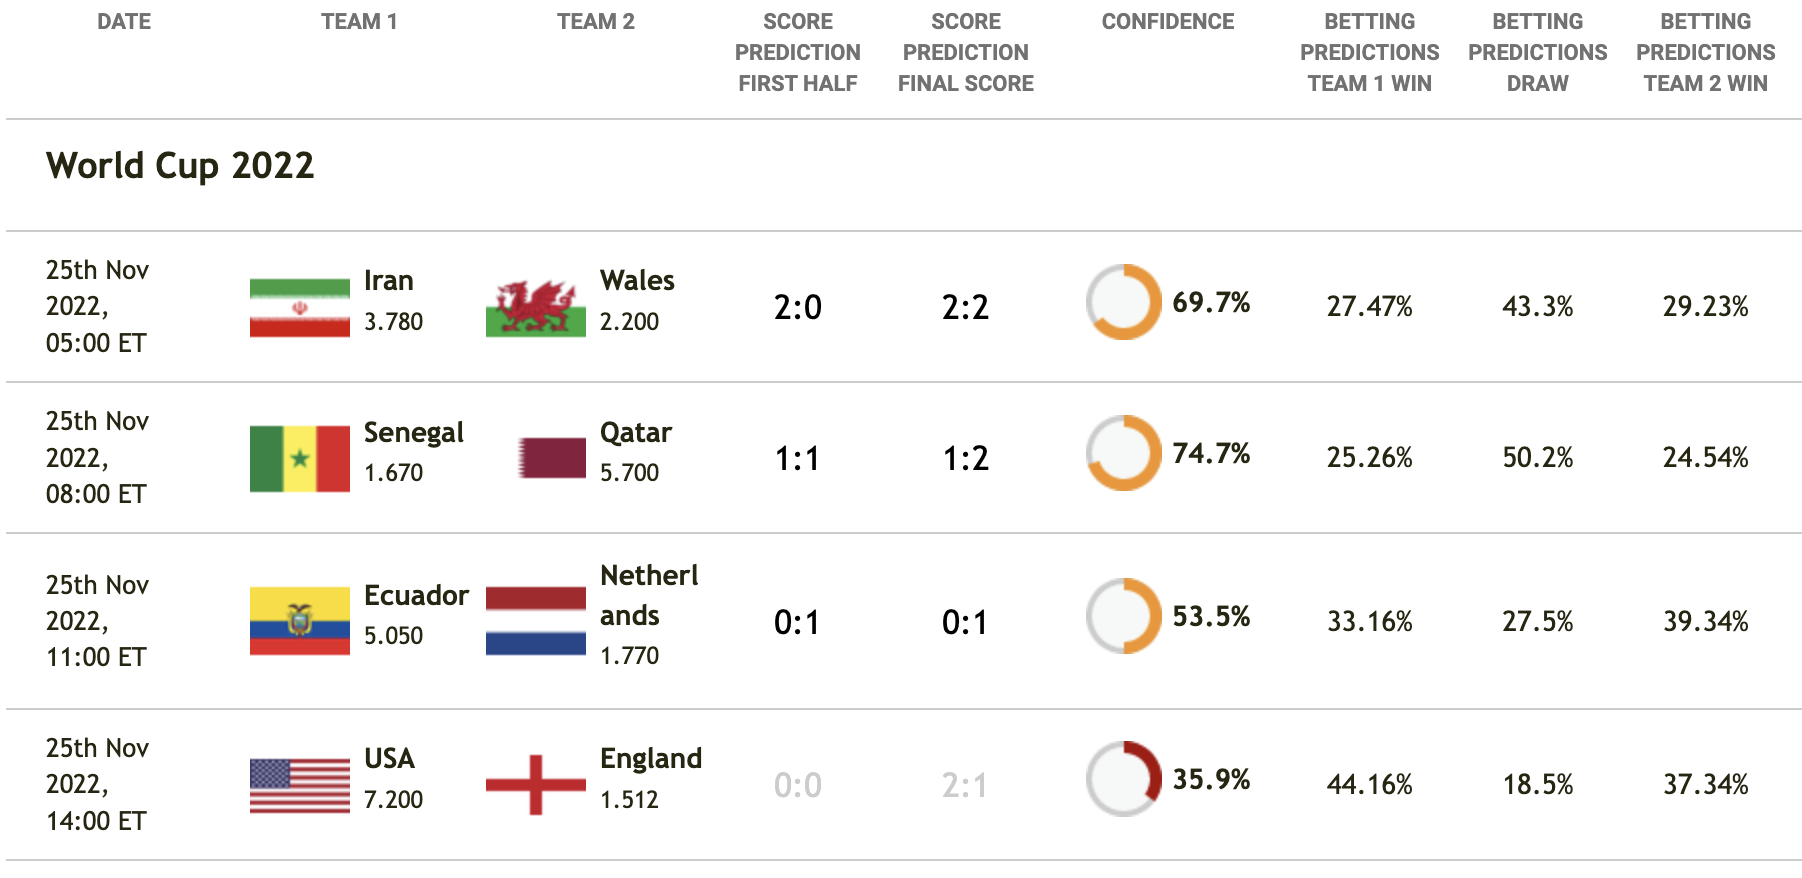Click the greyed 2:1 USA-England score

[965, 785]
